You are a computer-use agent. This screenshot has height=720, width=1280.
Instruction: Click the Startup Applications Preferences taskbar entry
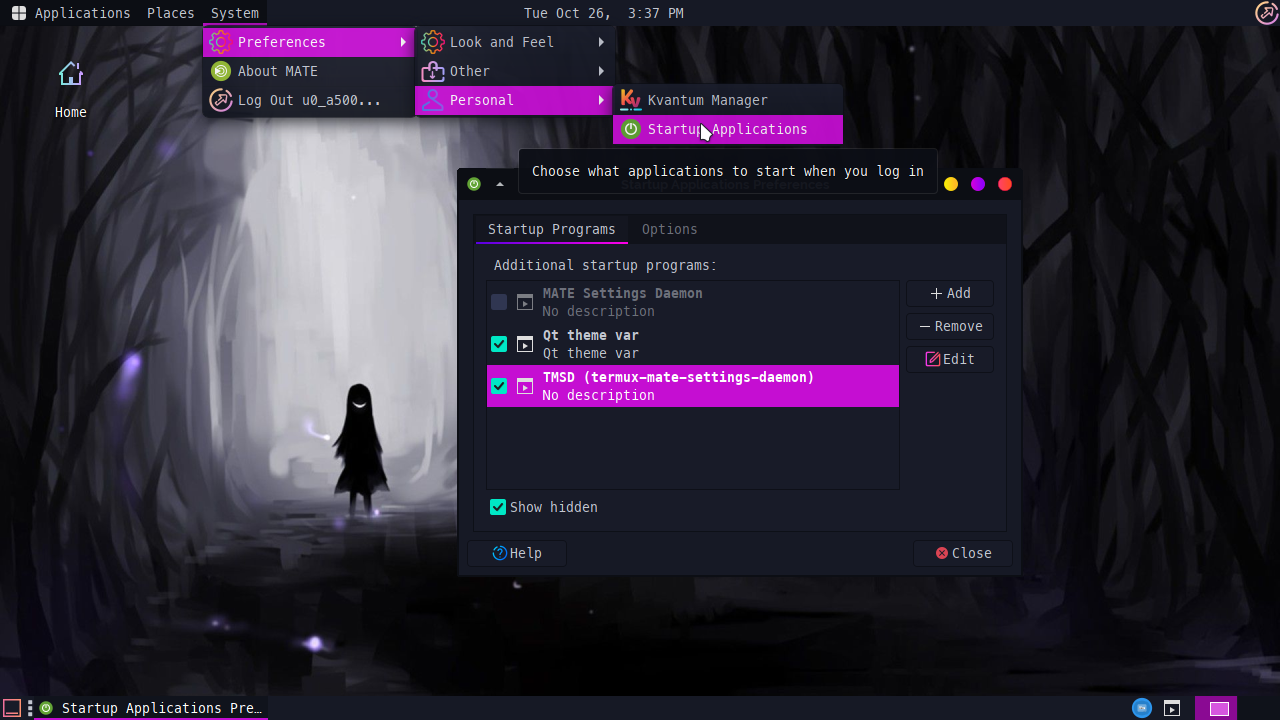(151, 708)
